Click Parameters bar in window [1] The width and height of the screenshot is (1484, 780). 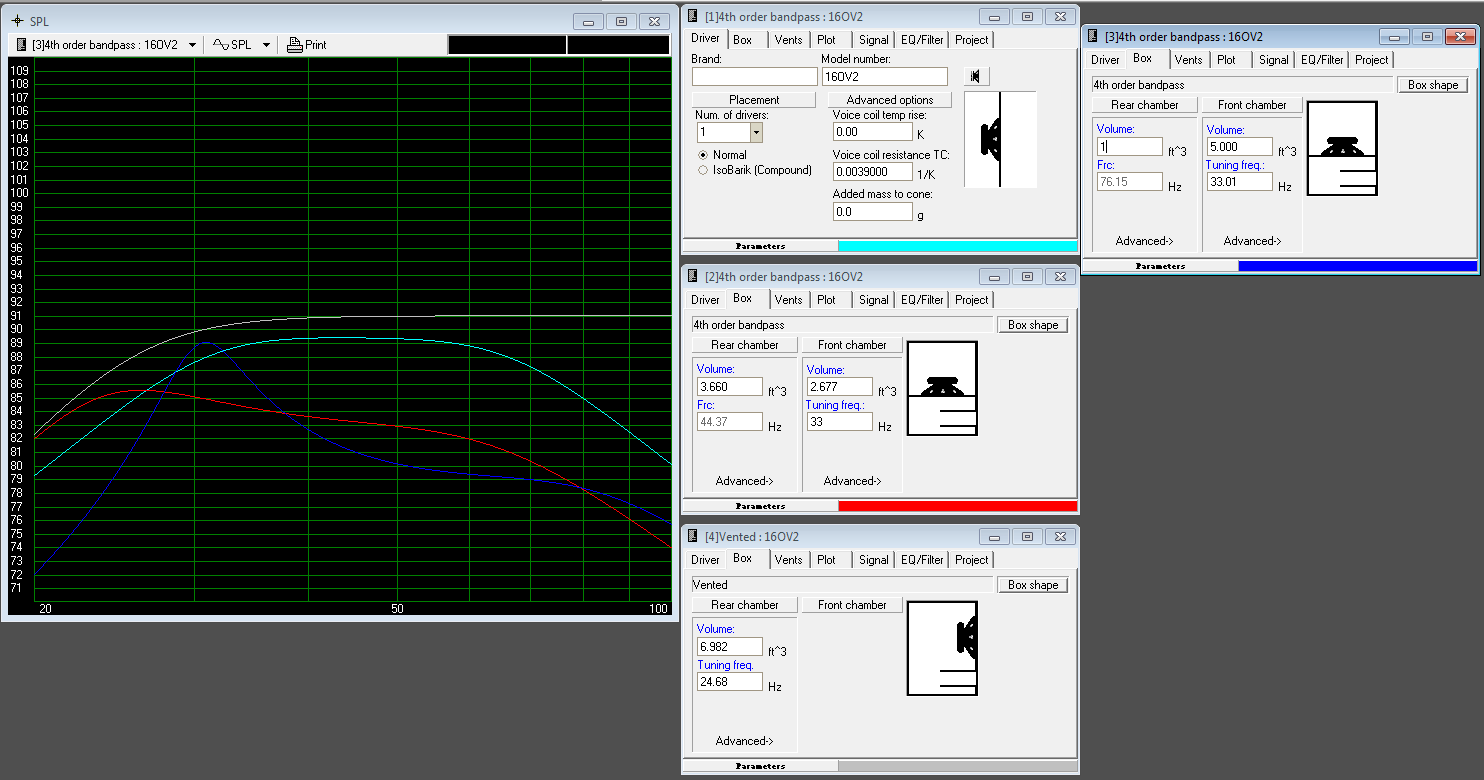click(x=760, y=246)
